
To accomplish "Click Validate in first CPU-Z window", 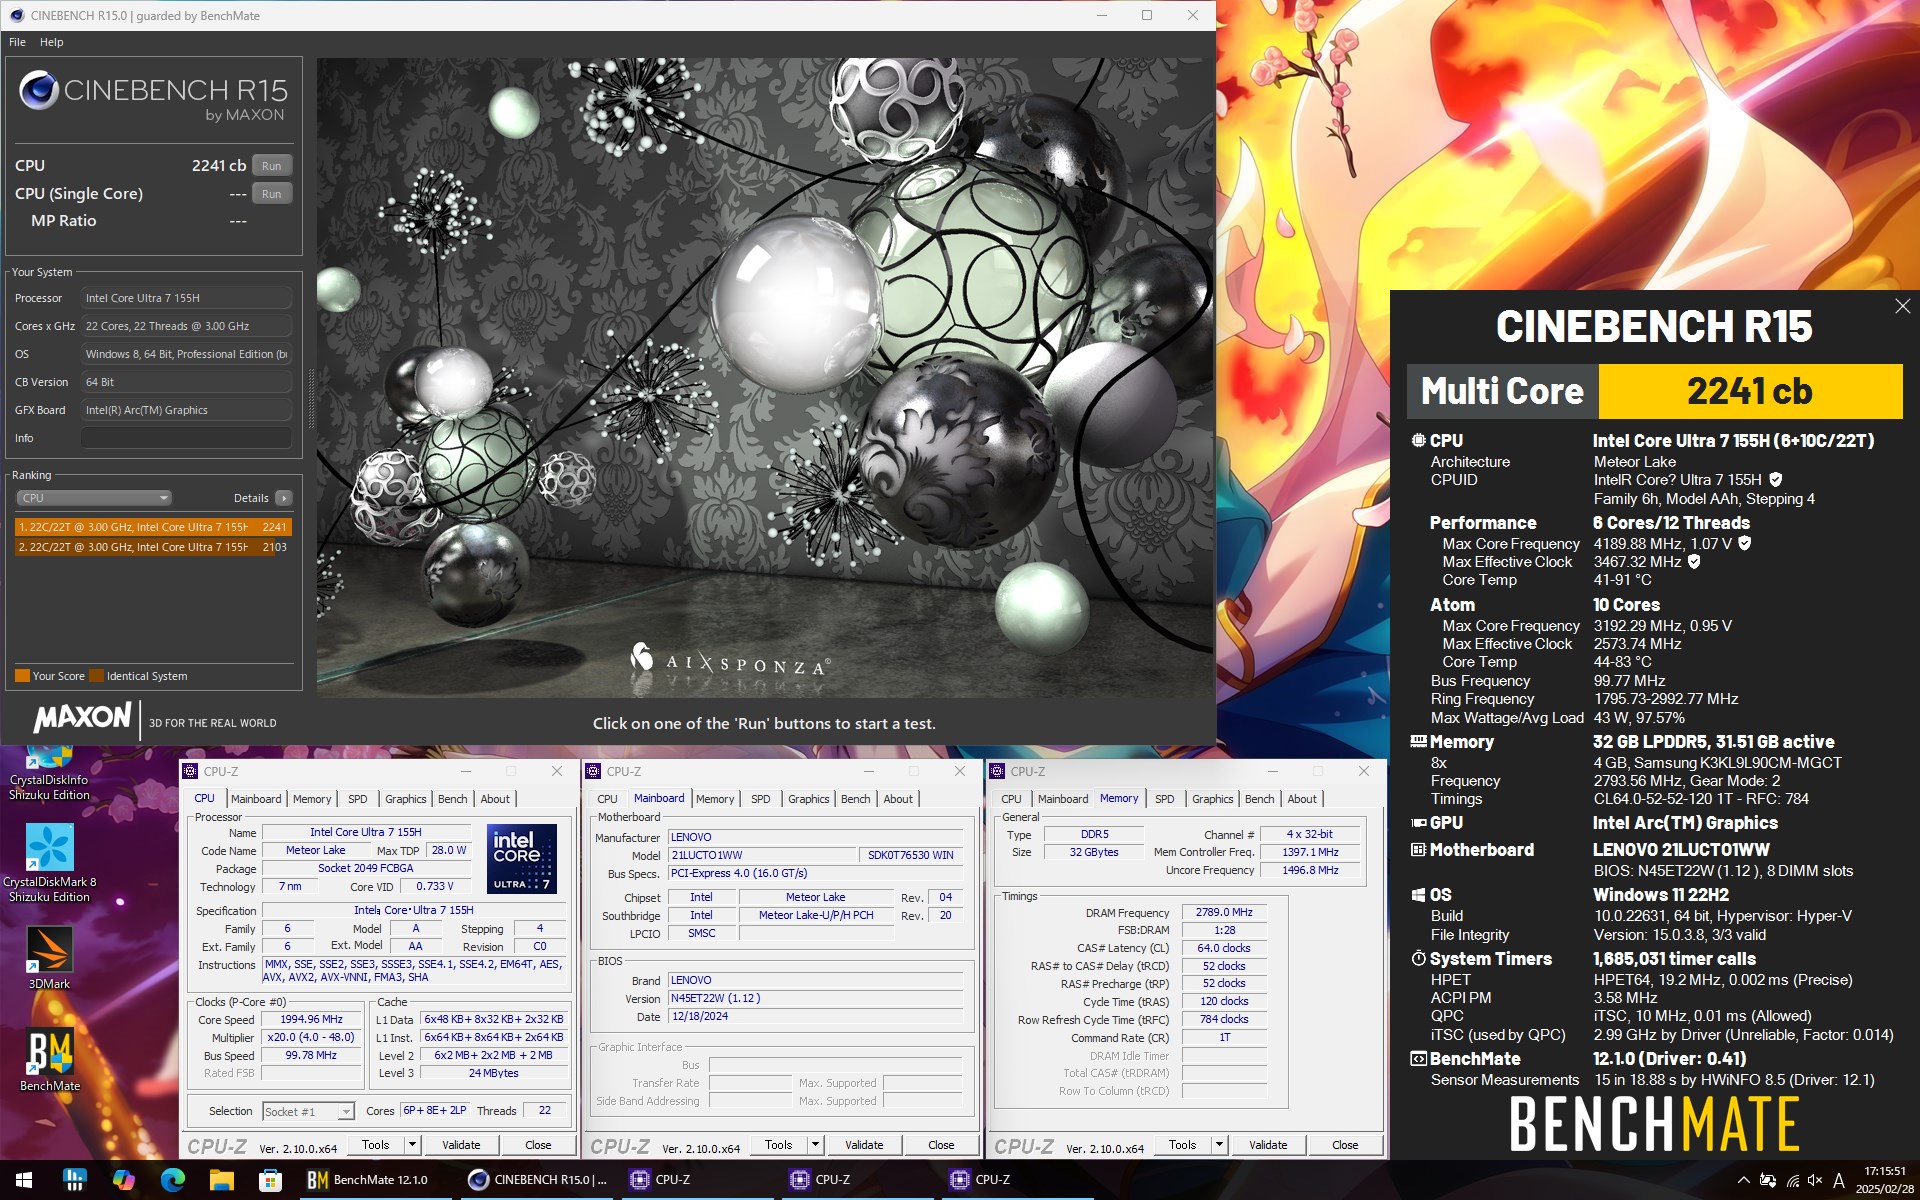I will [x=461, y=1145].
